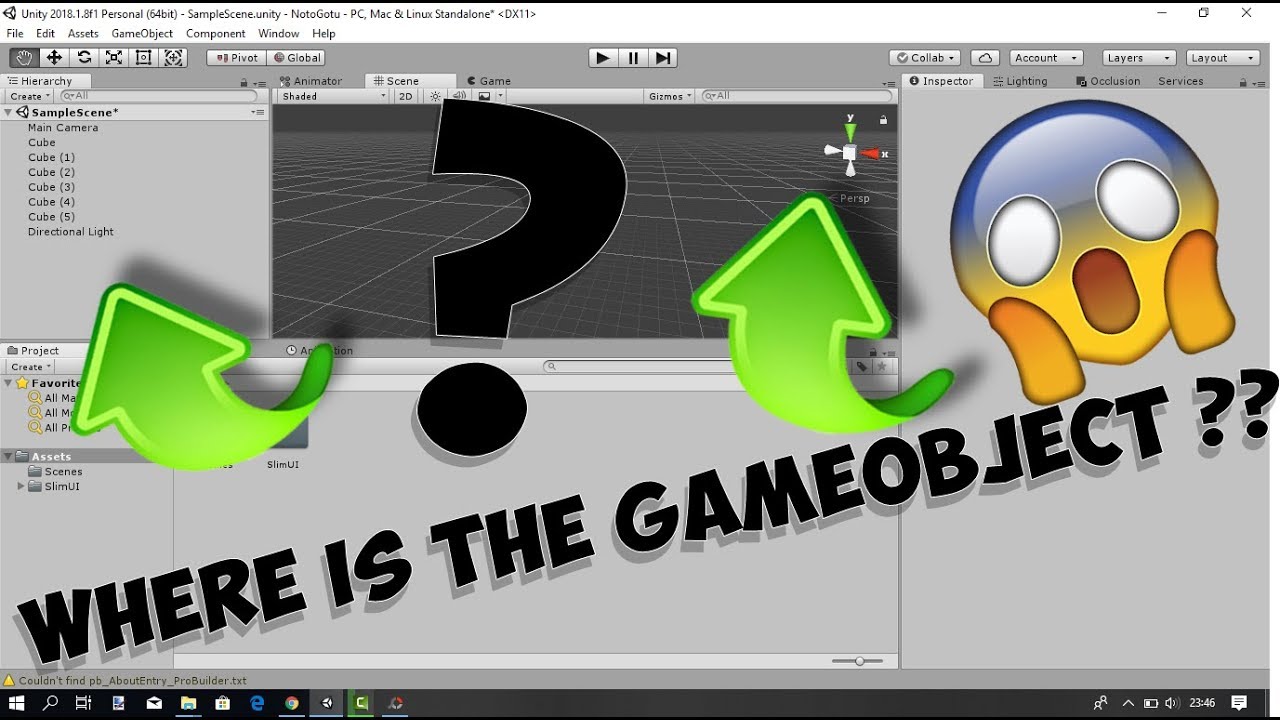Viewport: 1280px width, 720px height.
Task: Open the Layout dropdown
Action: coord(1223,58)
